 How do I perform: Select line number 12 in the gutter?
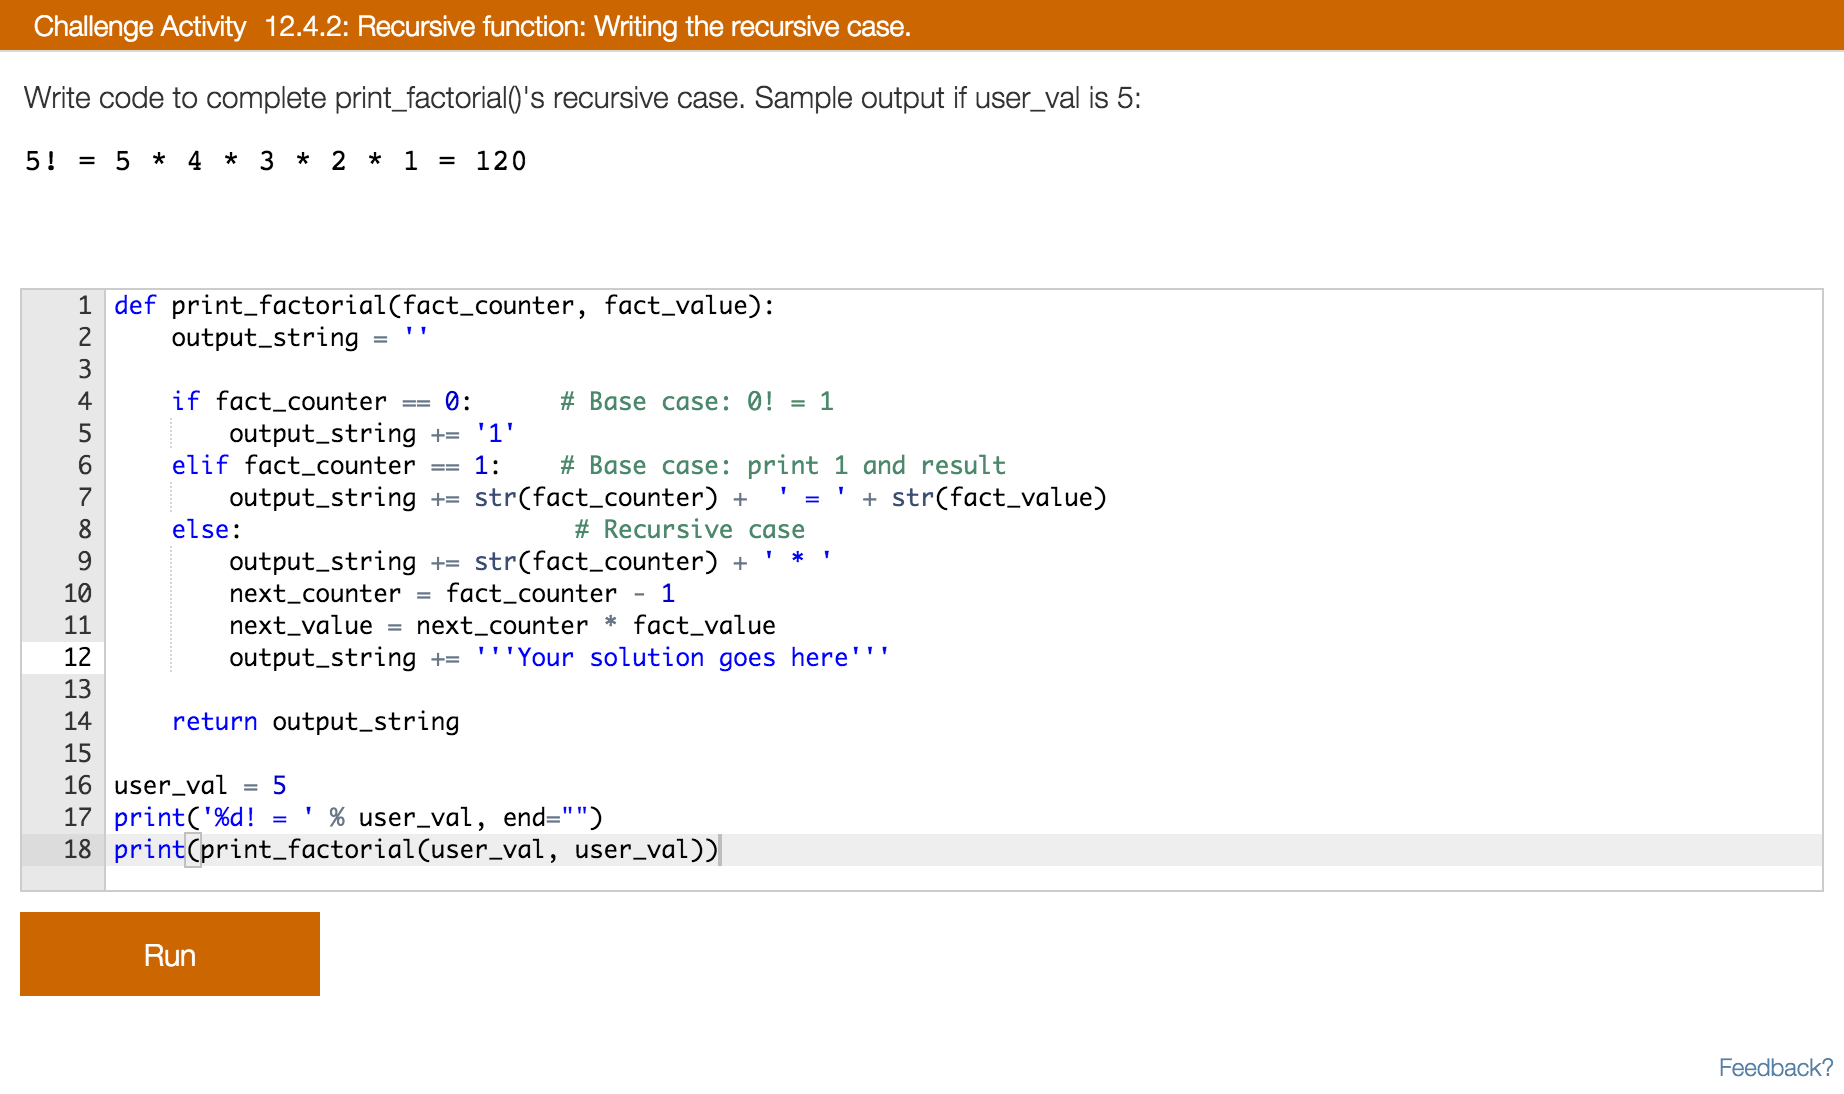pyautogui.click(x=77, y=657)
